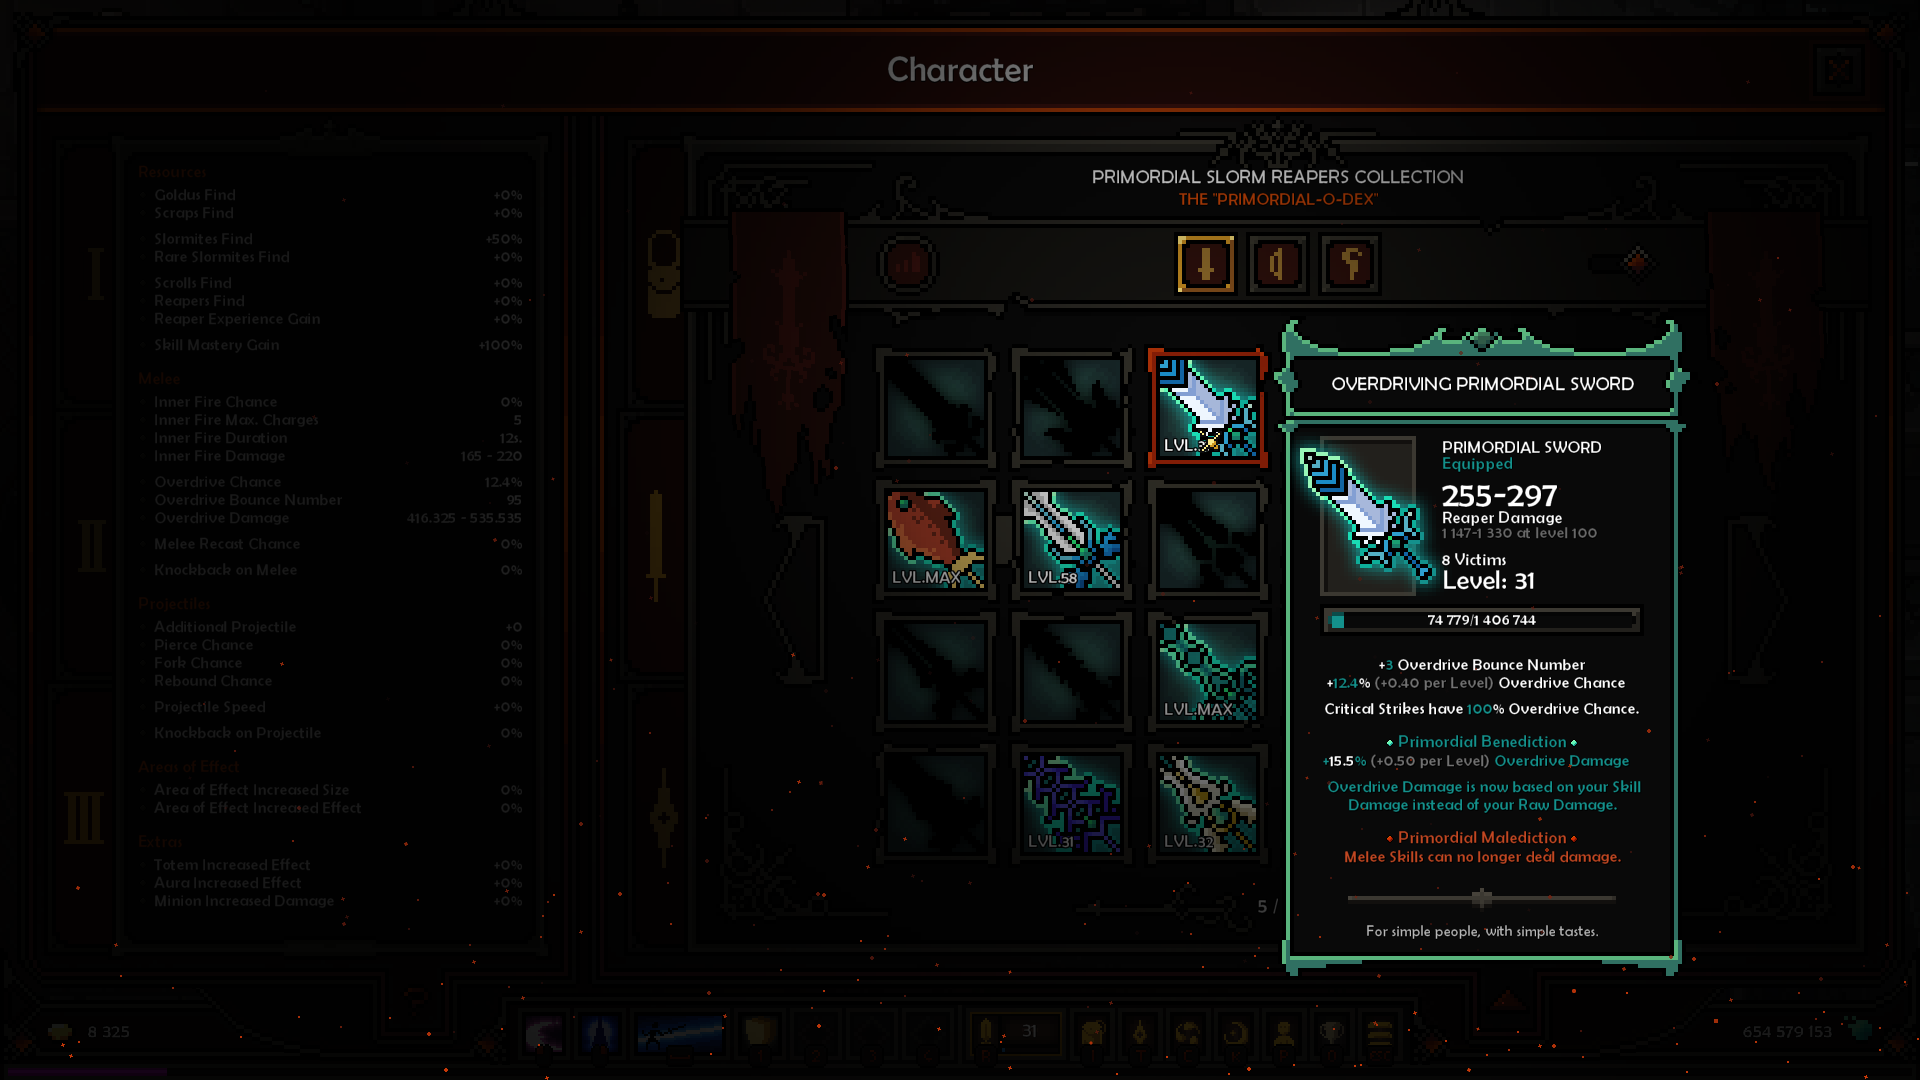
Task: Select the level 31 purple lattice reaper
Action: [1071, 804]
